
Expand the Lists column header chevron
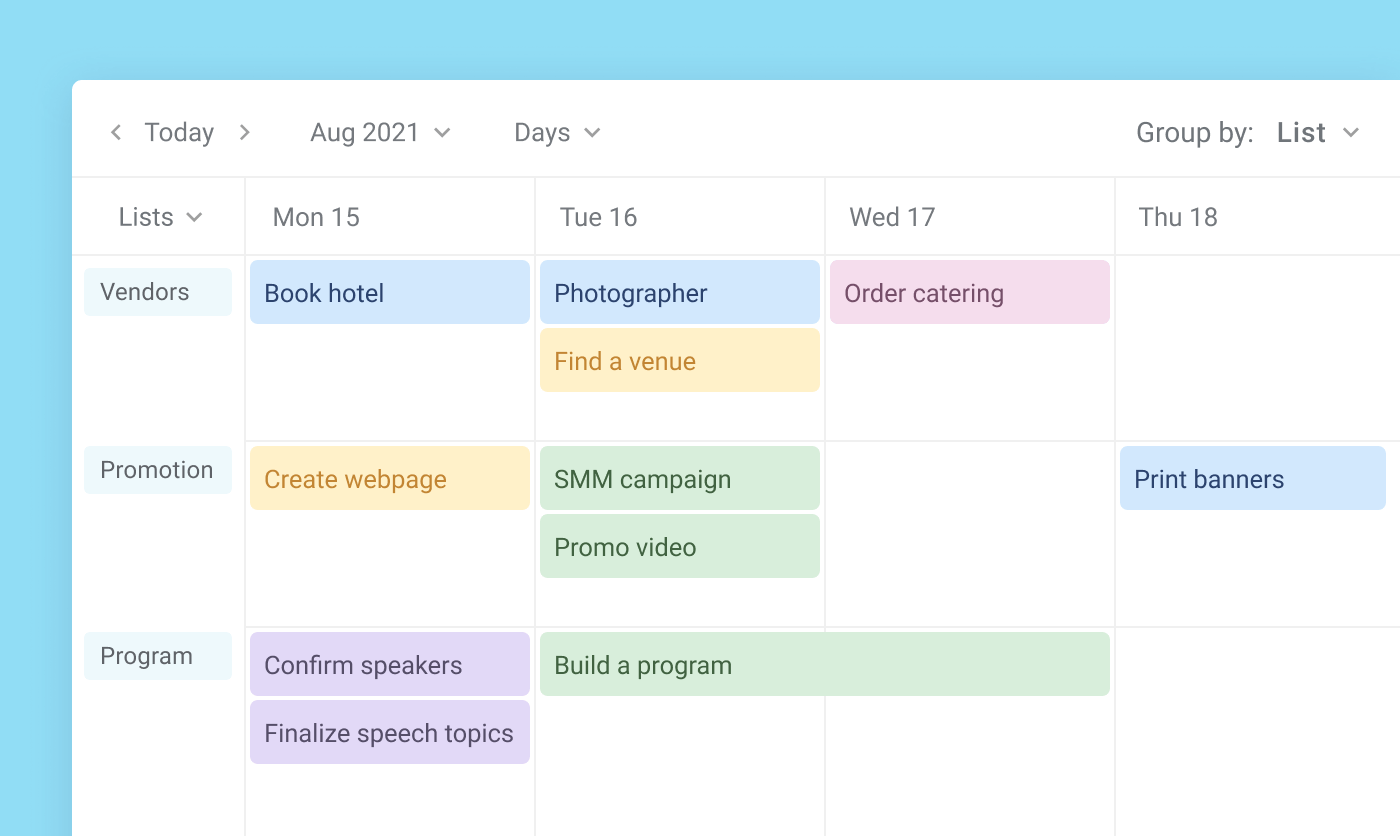click(x=194, y=218)
